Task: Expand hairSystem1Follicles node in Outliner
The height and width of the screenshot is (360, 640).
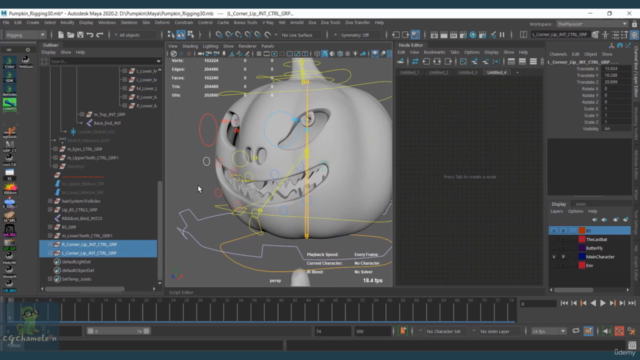Action: (50, 201)
